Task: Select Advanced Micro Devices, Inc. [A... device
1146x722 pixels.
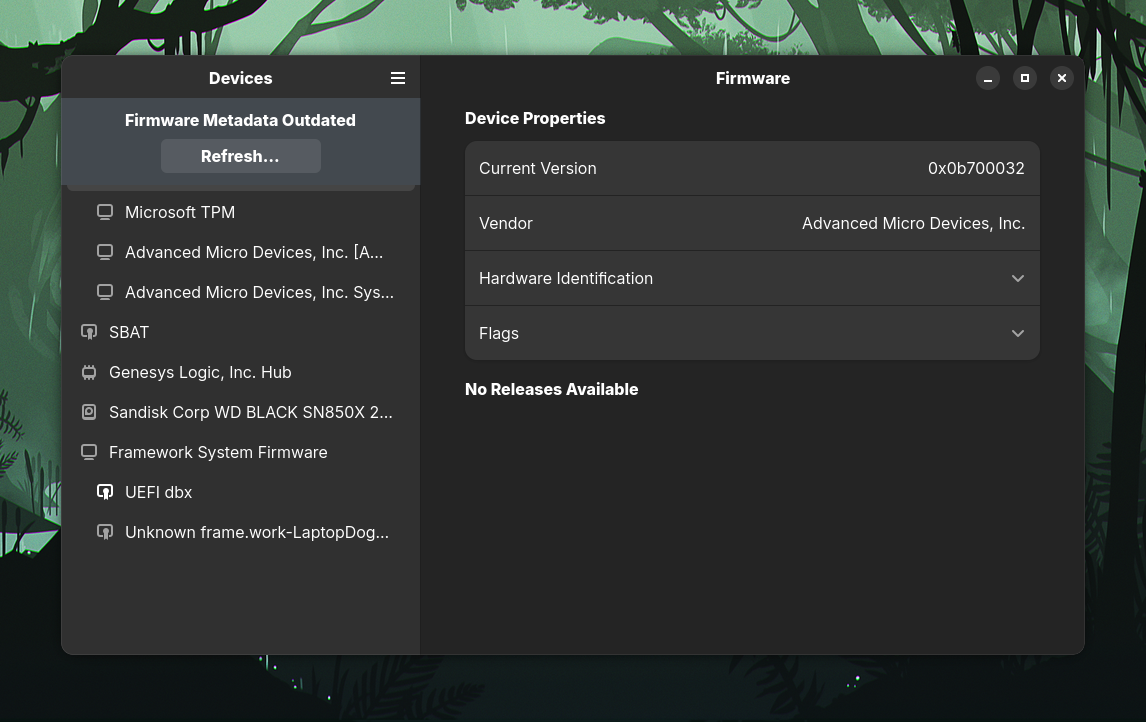Action: tap(253, 252)
